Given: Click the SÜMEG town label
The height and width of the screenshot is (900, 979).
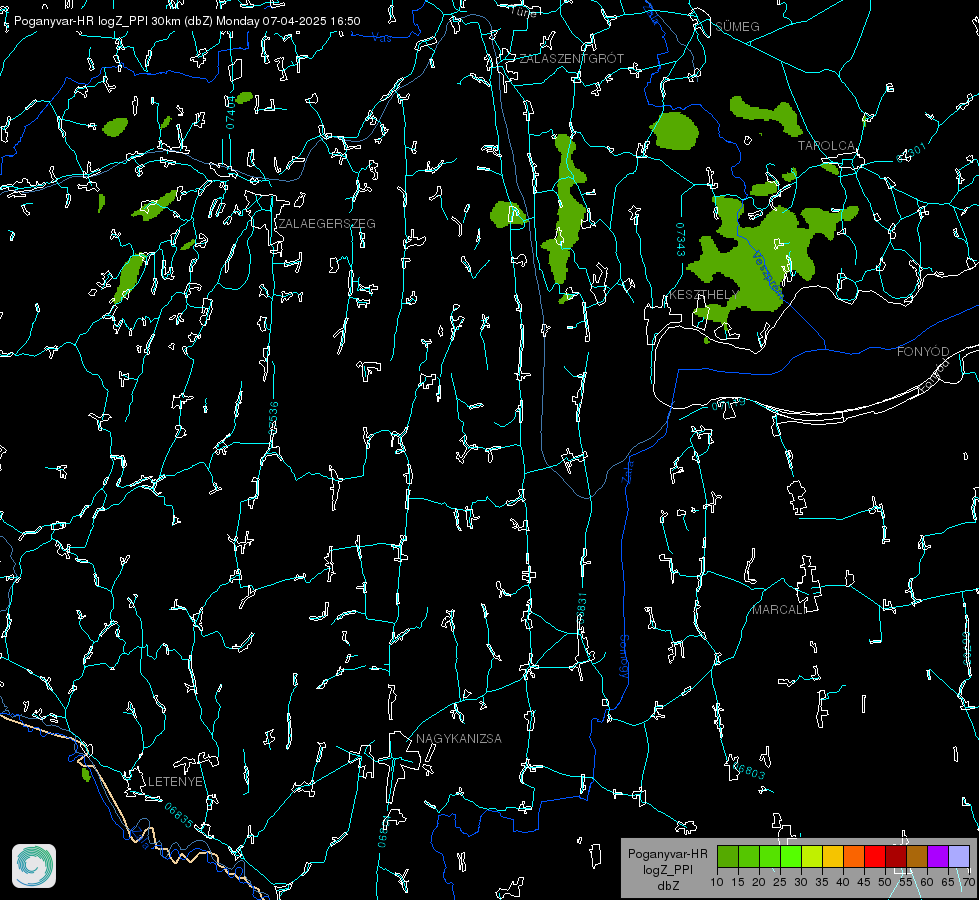Looking at the screenshot, I should (737, 26).
